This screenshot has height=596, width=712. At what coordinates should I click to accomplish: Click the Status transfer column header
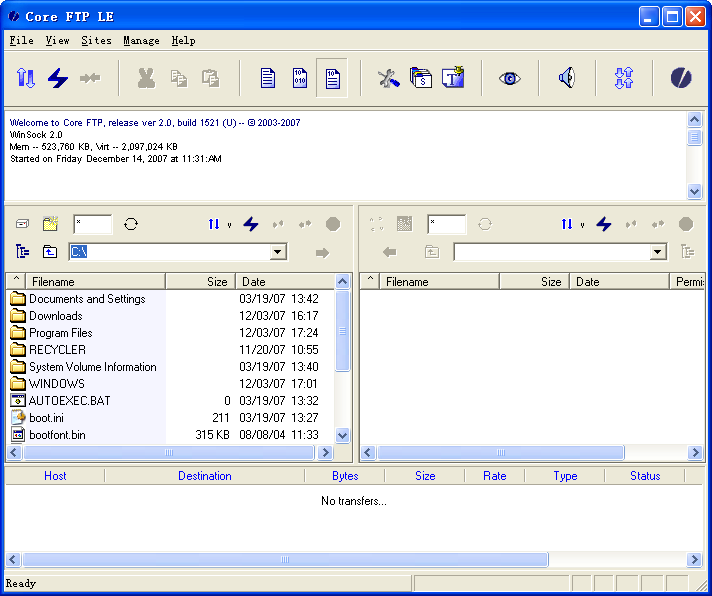pyautogui.click(x=645, y=476)
